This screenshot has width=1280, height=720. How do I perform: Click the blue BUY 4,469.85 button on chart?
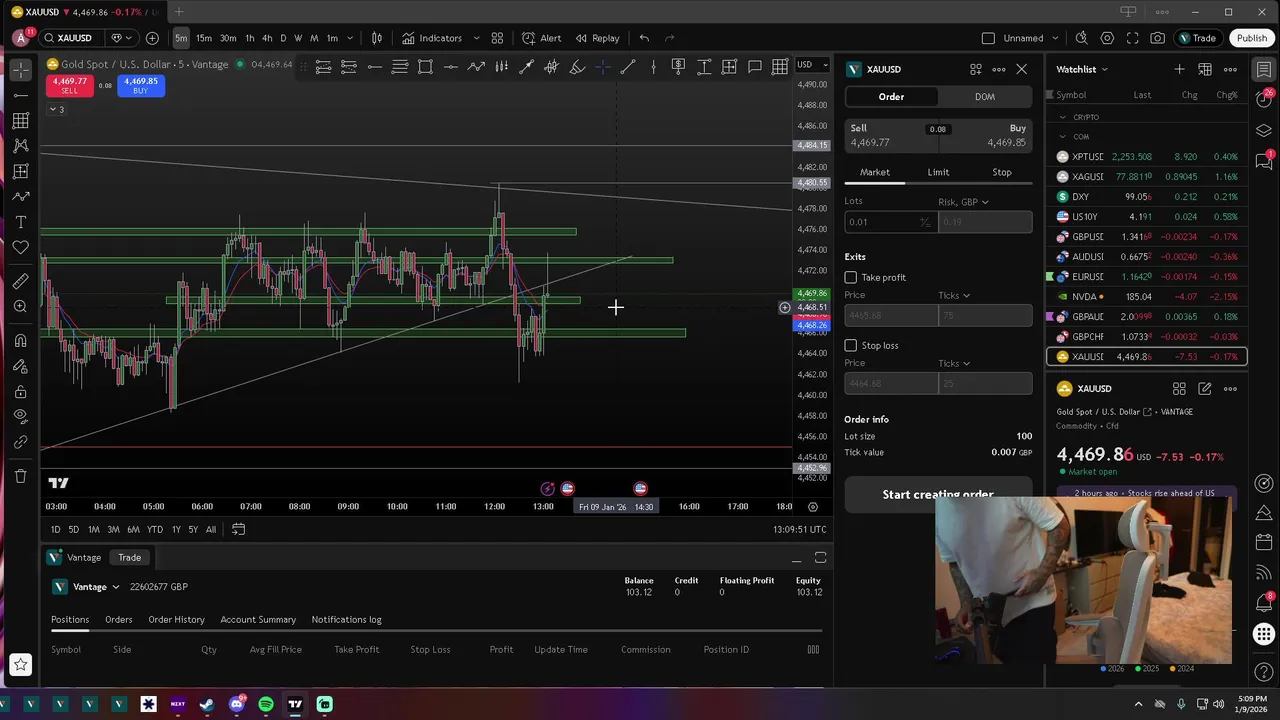pos(141,85)
